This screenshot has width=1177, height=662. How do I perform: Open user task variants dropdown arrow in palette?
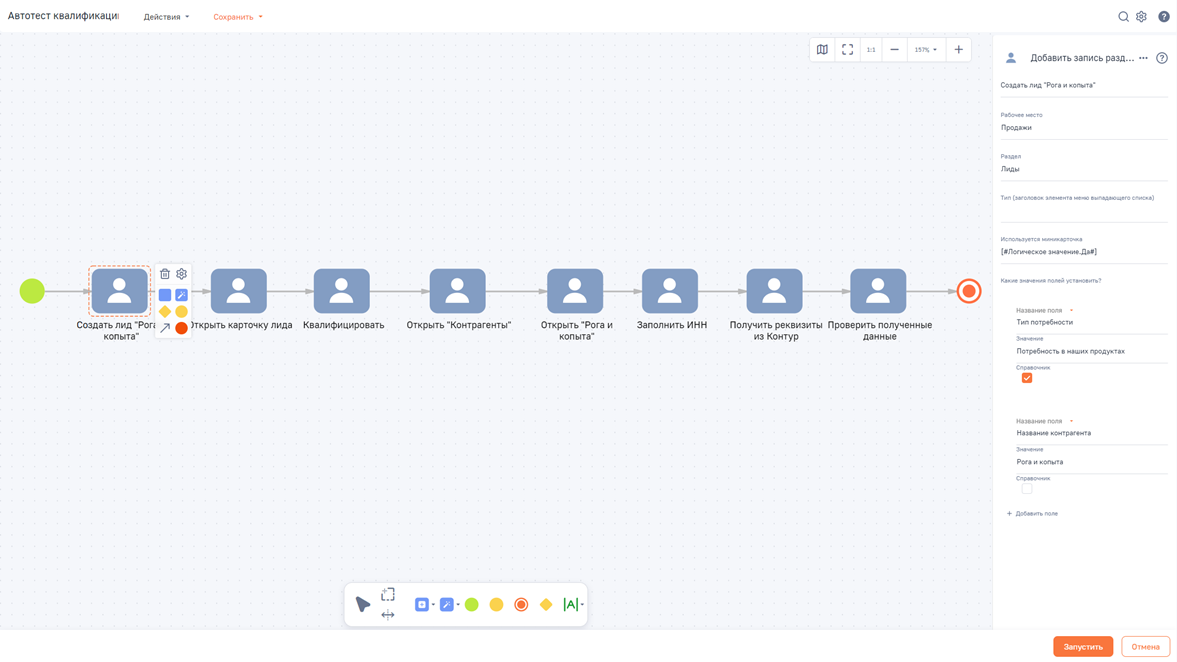(x=433, y=605)
